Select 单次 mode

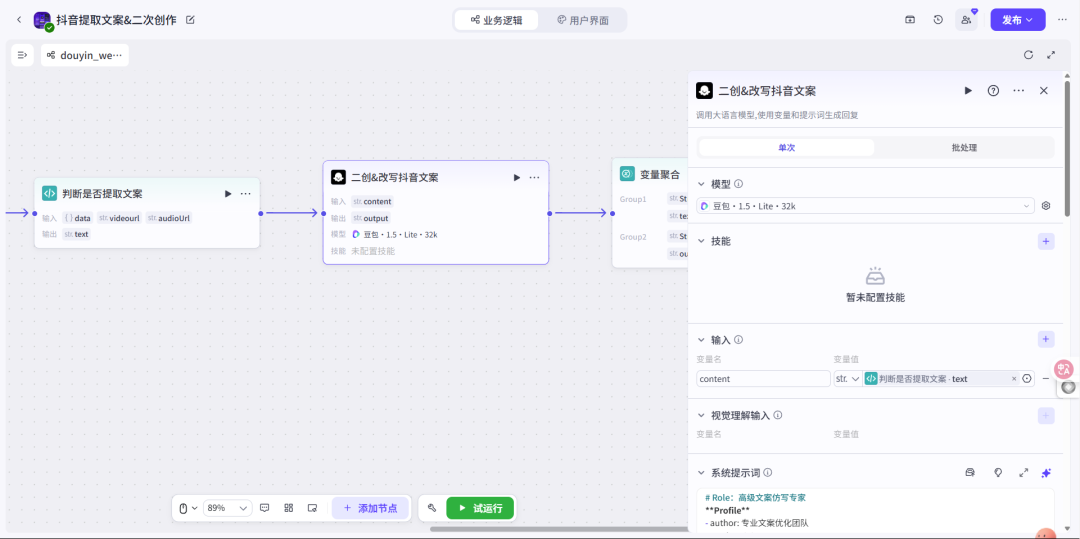tap(787, 147)
